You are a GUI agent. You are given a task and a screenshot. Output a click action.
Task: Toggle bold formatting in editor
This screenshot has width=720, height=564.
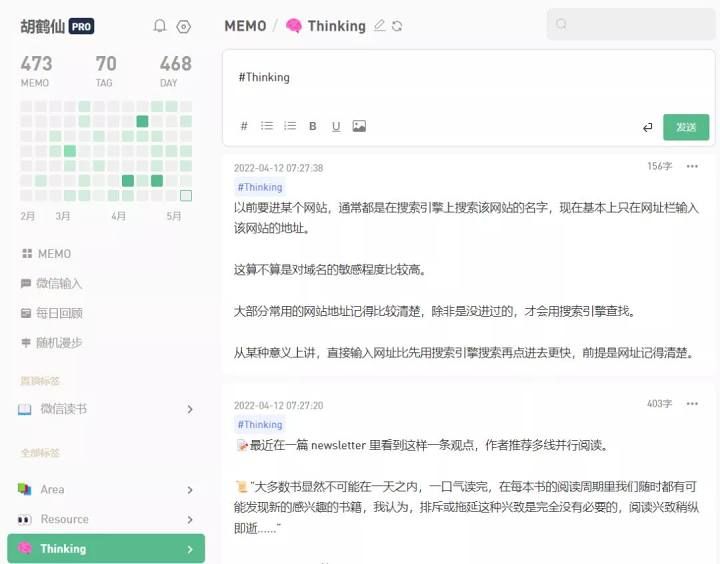(313, 126)
